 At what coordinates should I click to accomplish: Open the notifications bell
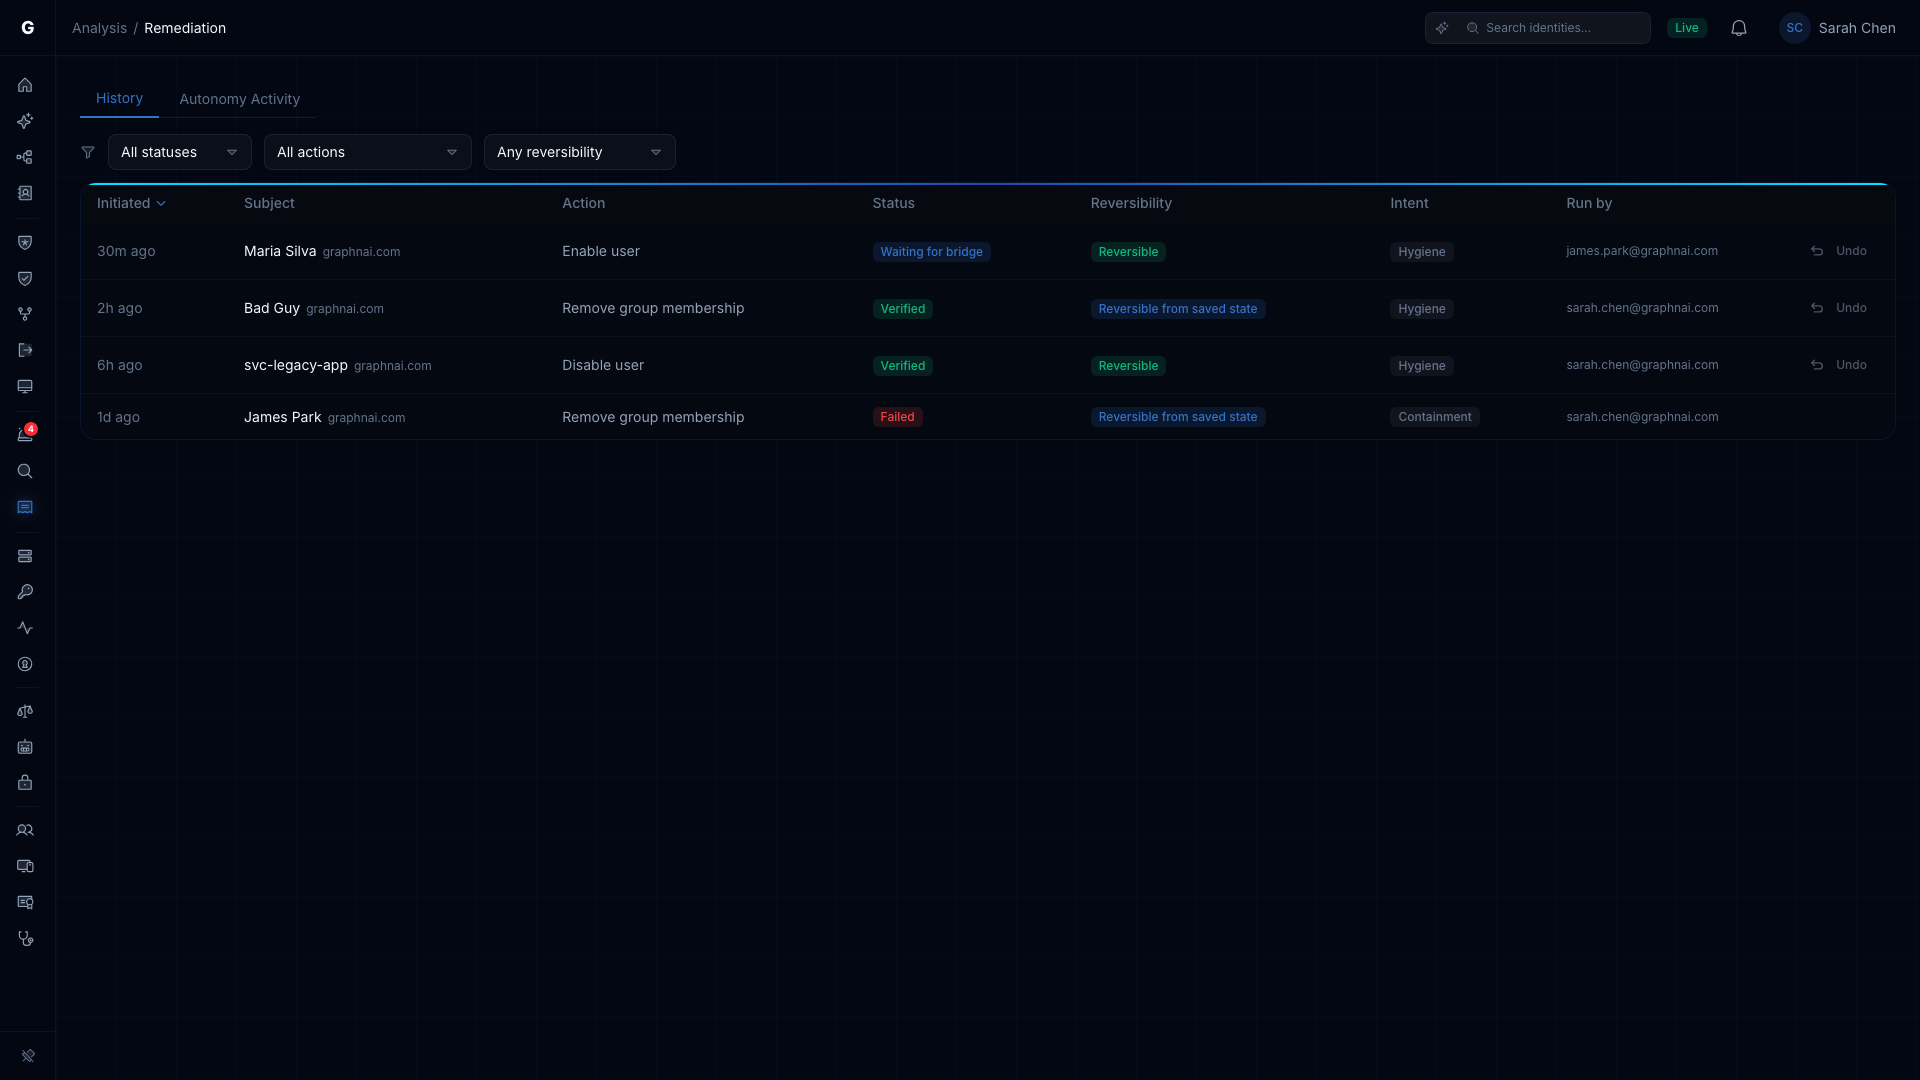tap(1739, 28)
